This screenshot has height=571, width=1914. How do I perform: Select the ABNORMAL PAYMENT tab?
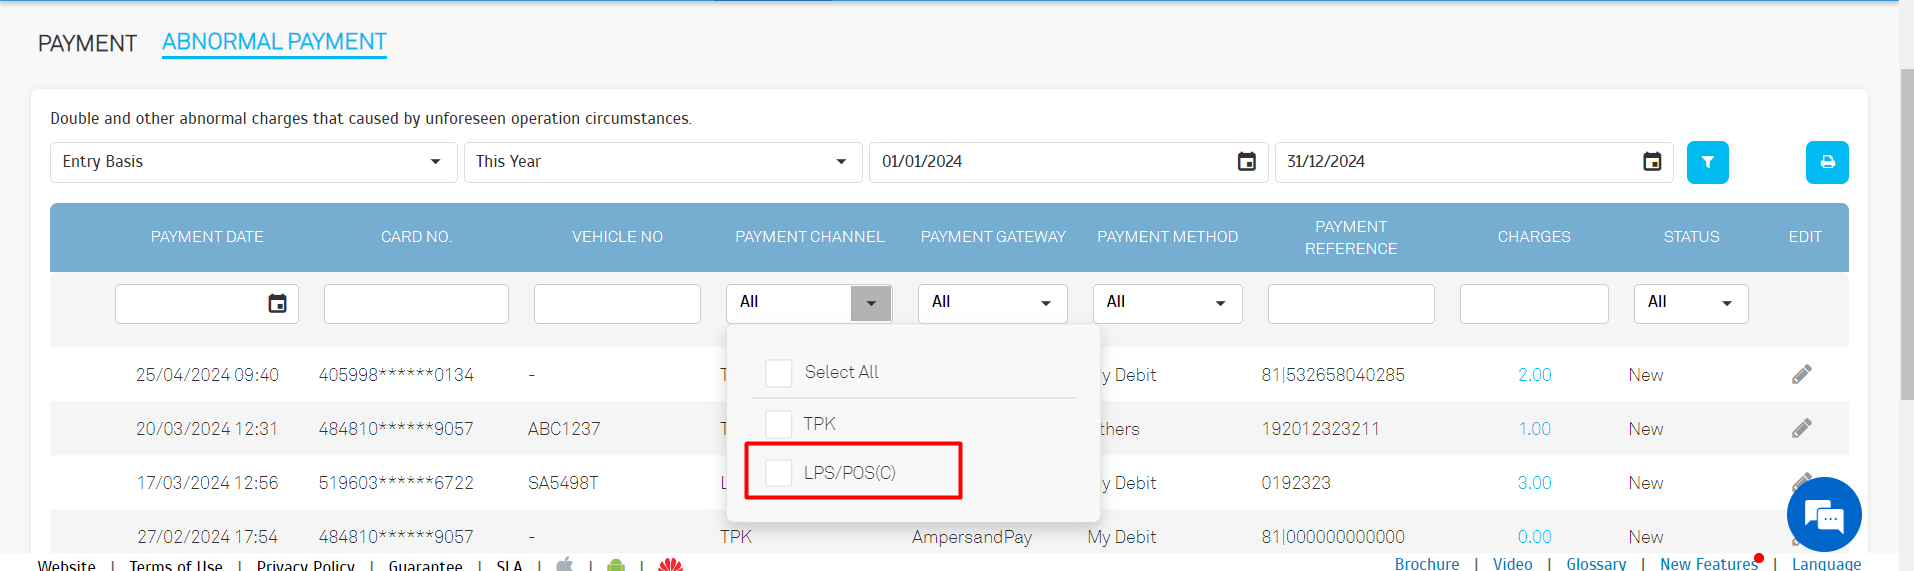coord(274,42)
